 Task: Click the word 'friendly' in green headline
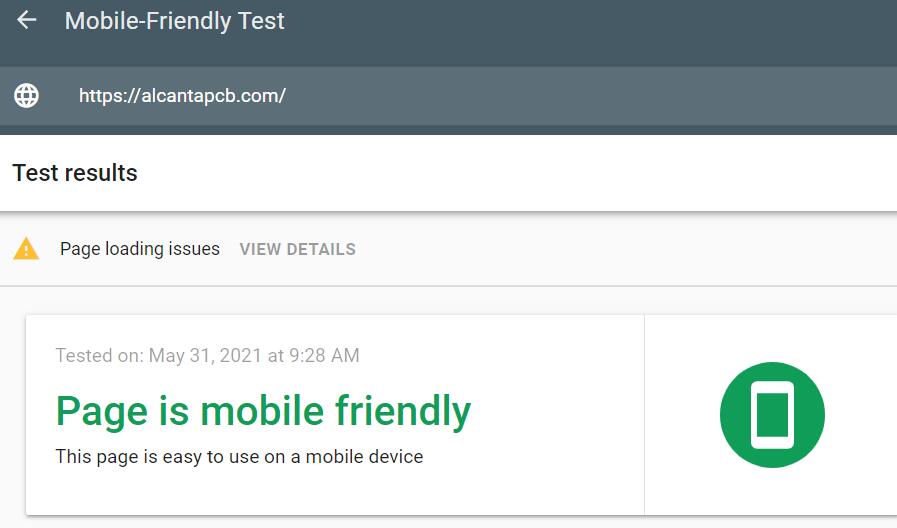pyautogui.click(x=403, y=411)
